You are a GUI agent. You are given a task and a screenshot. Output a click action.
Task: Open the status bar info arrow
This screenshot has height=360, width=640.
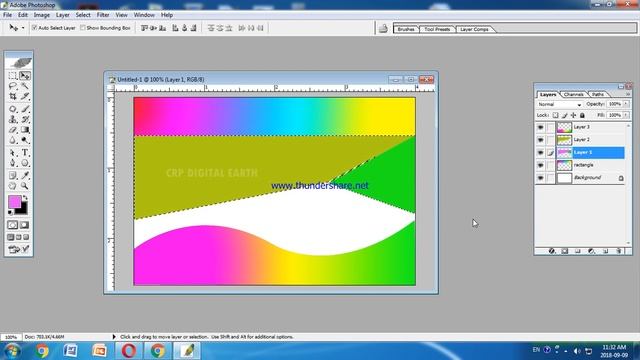(114, 337)
